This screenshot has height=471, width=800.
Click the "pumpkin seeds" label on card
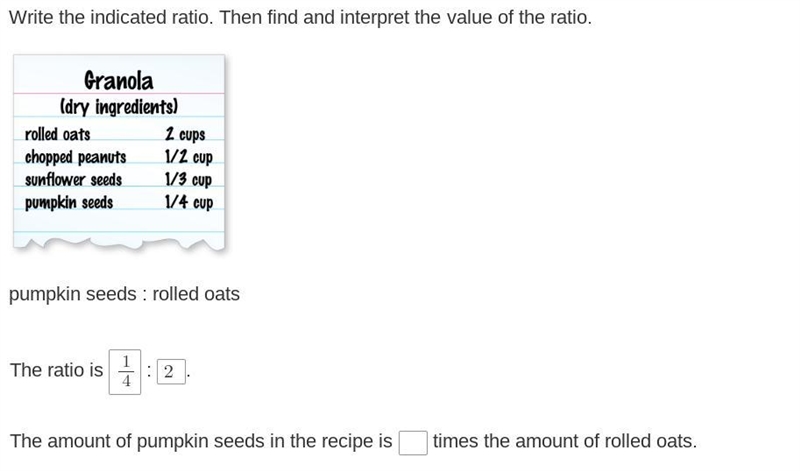coord(69,203)
